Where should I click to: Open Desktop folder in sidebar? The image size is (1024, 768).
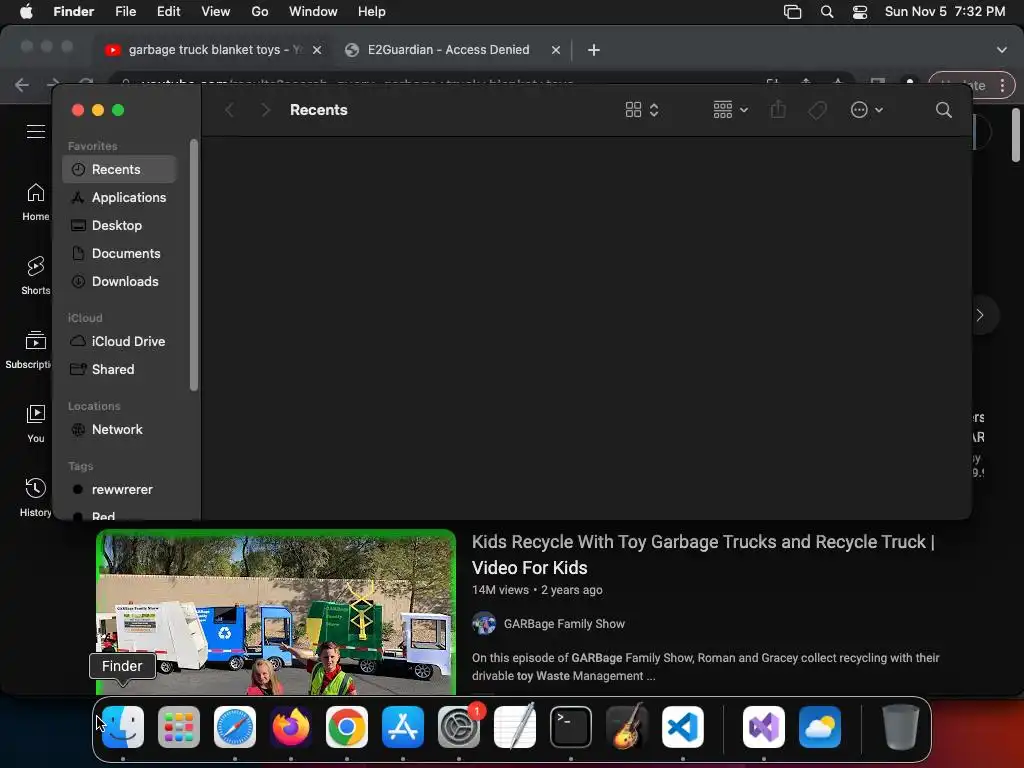pyautogui.click(x=120, y=225)
